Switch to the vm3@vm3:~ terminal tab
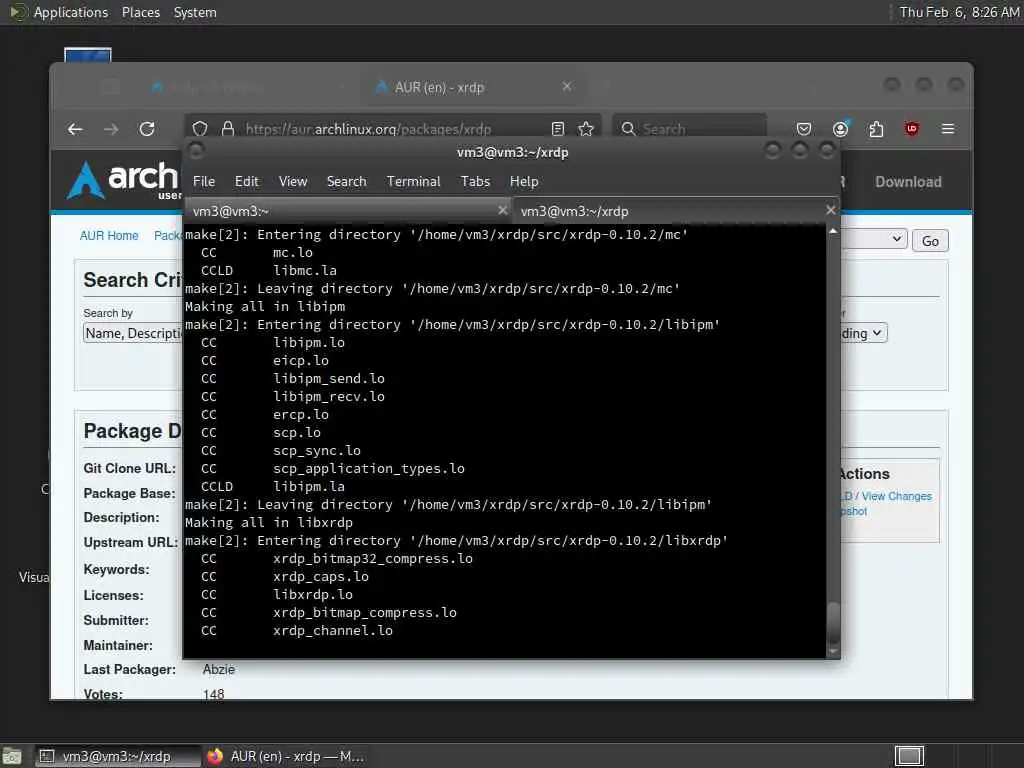This screenshot has height=768, width=1024. [x=347, y=211]
